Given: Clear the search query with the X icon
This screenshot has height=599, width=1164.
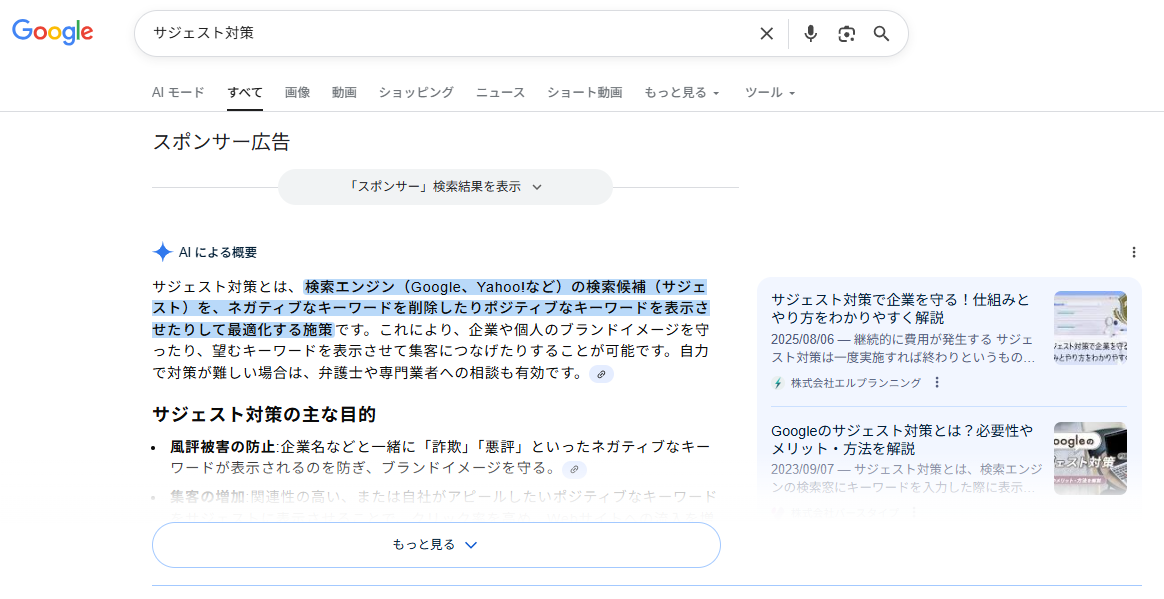Looking at the screenshot, I should tap(766, 33).
